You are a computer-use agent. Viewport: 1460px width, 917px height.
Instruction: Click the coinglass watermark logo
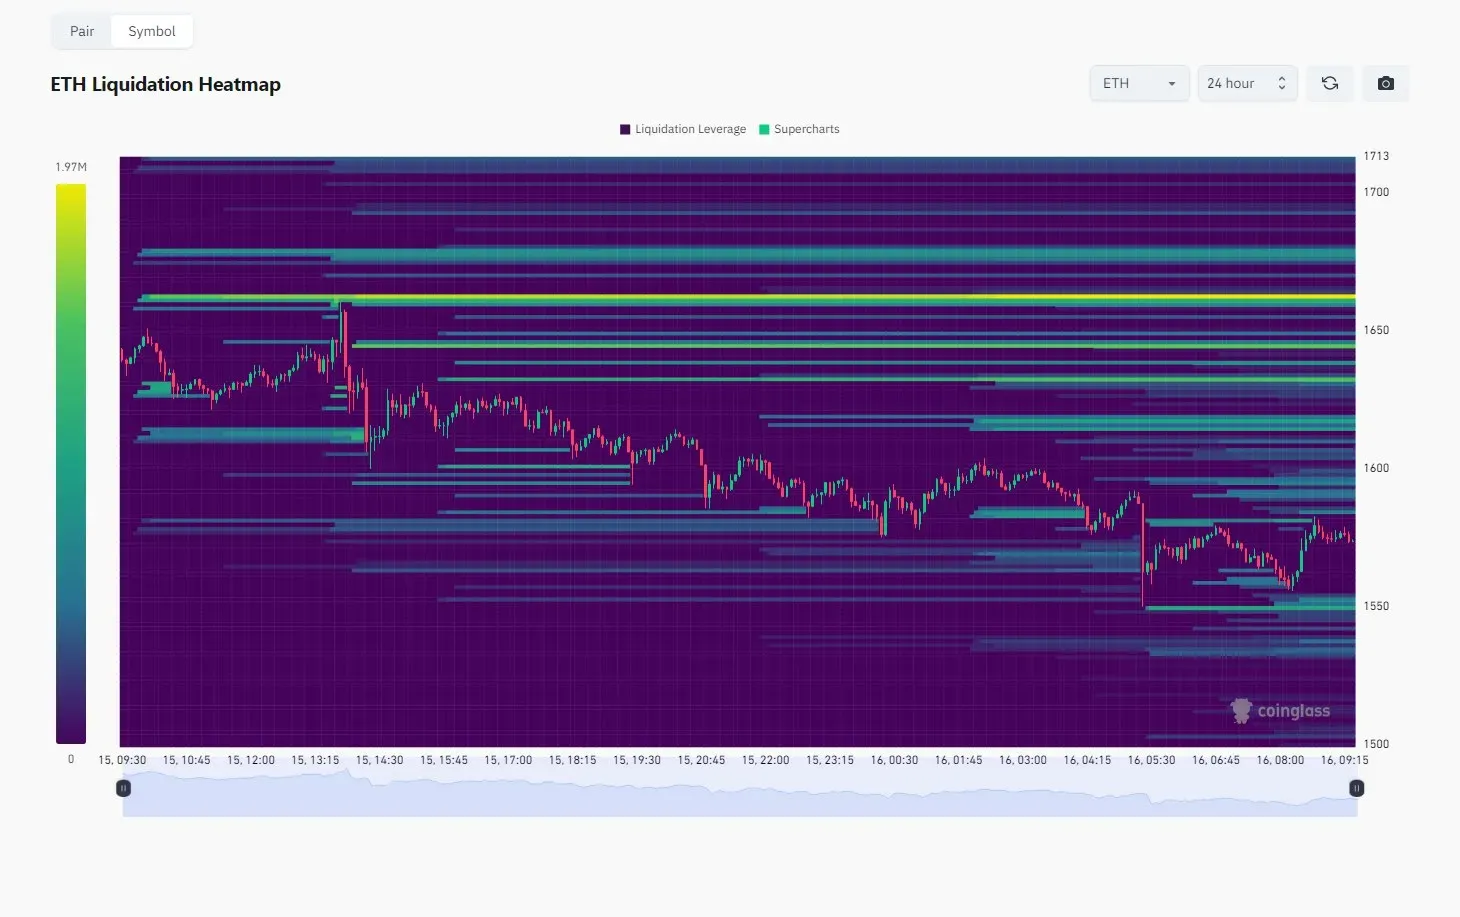[1280, 711]
